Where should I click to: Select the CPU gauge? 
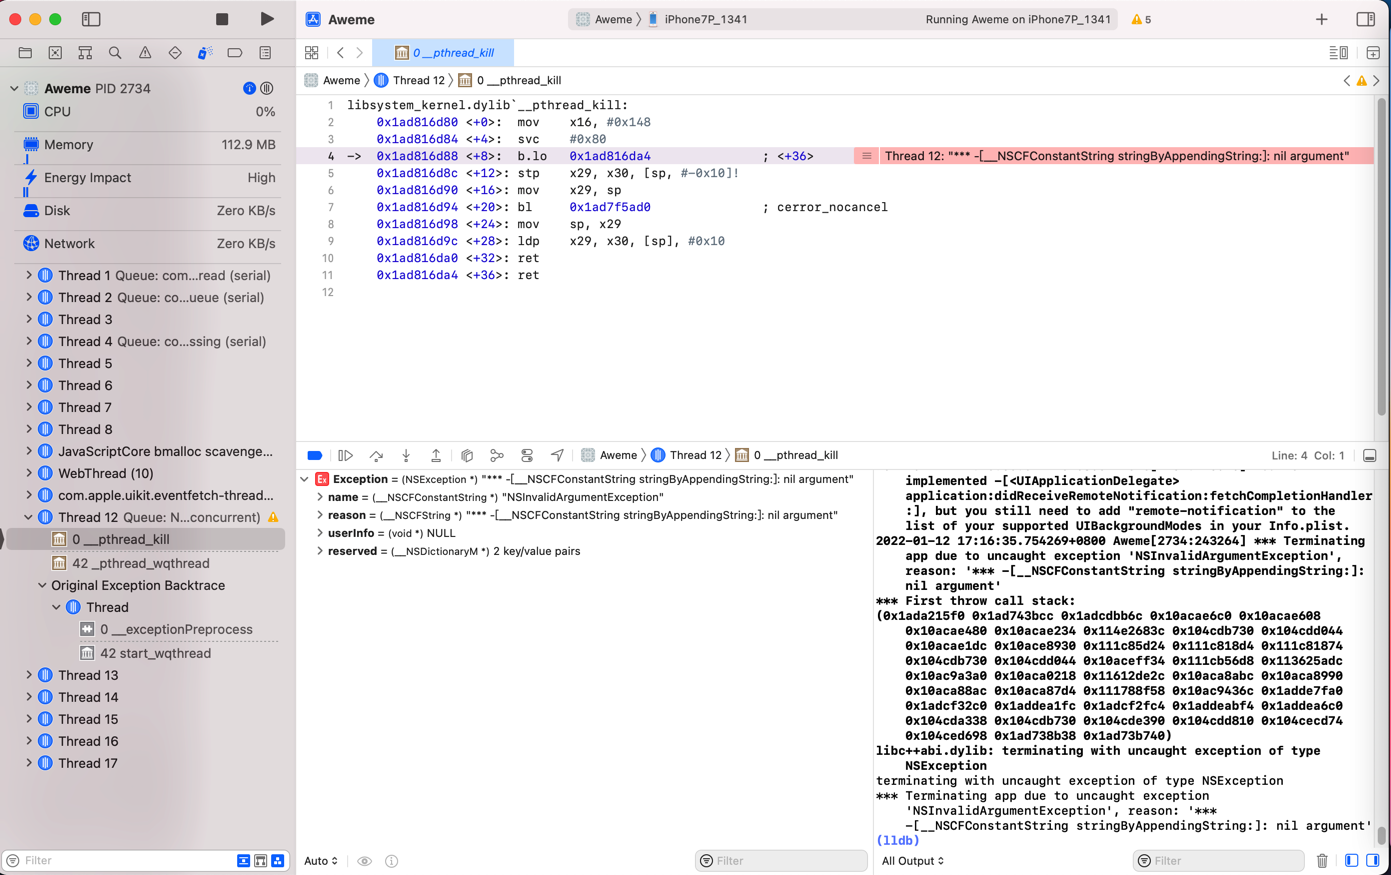coord(148,112)
